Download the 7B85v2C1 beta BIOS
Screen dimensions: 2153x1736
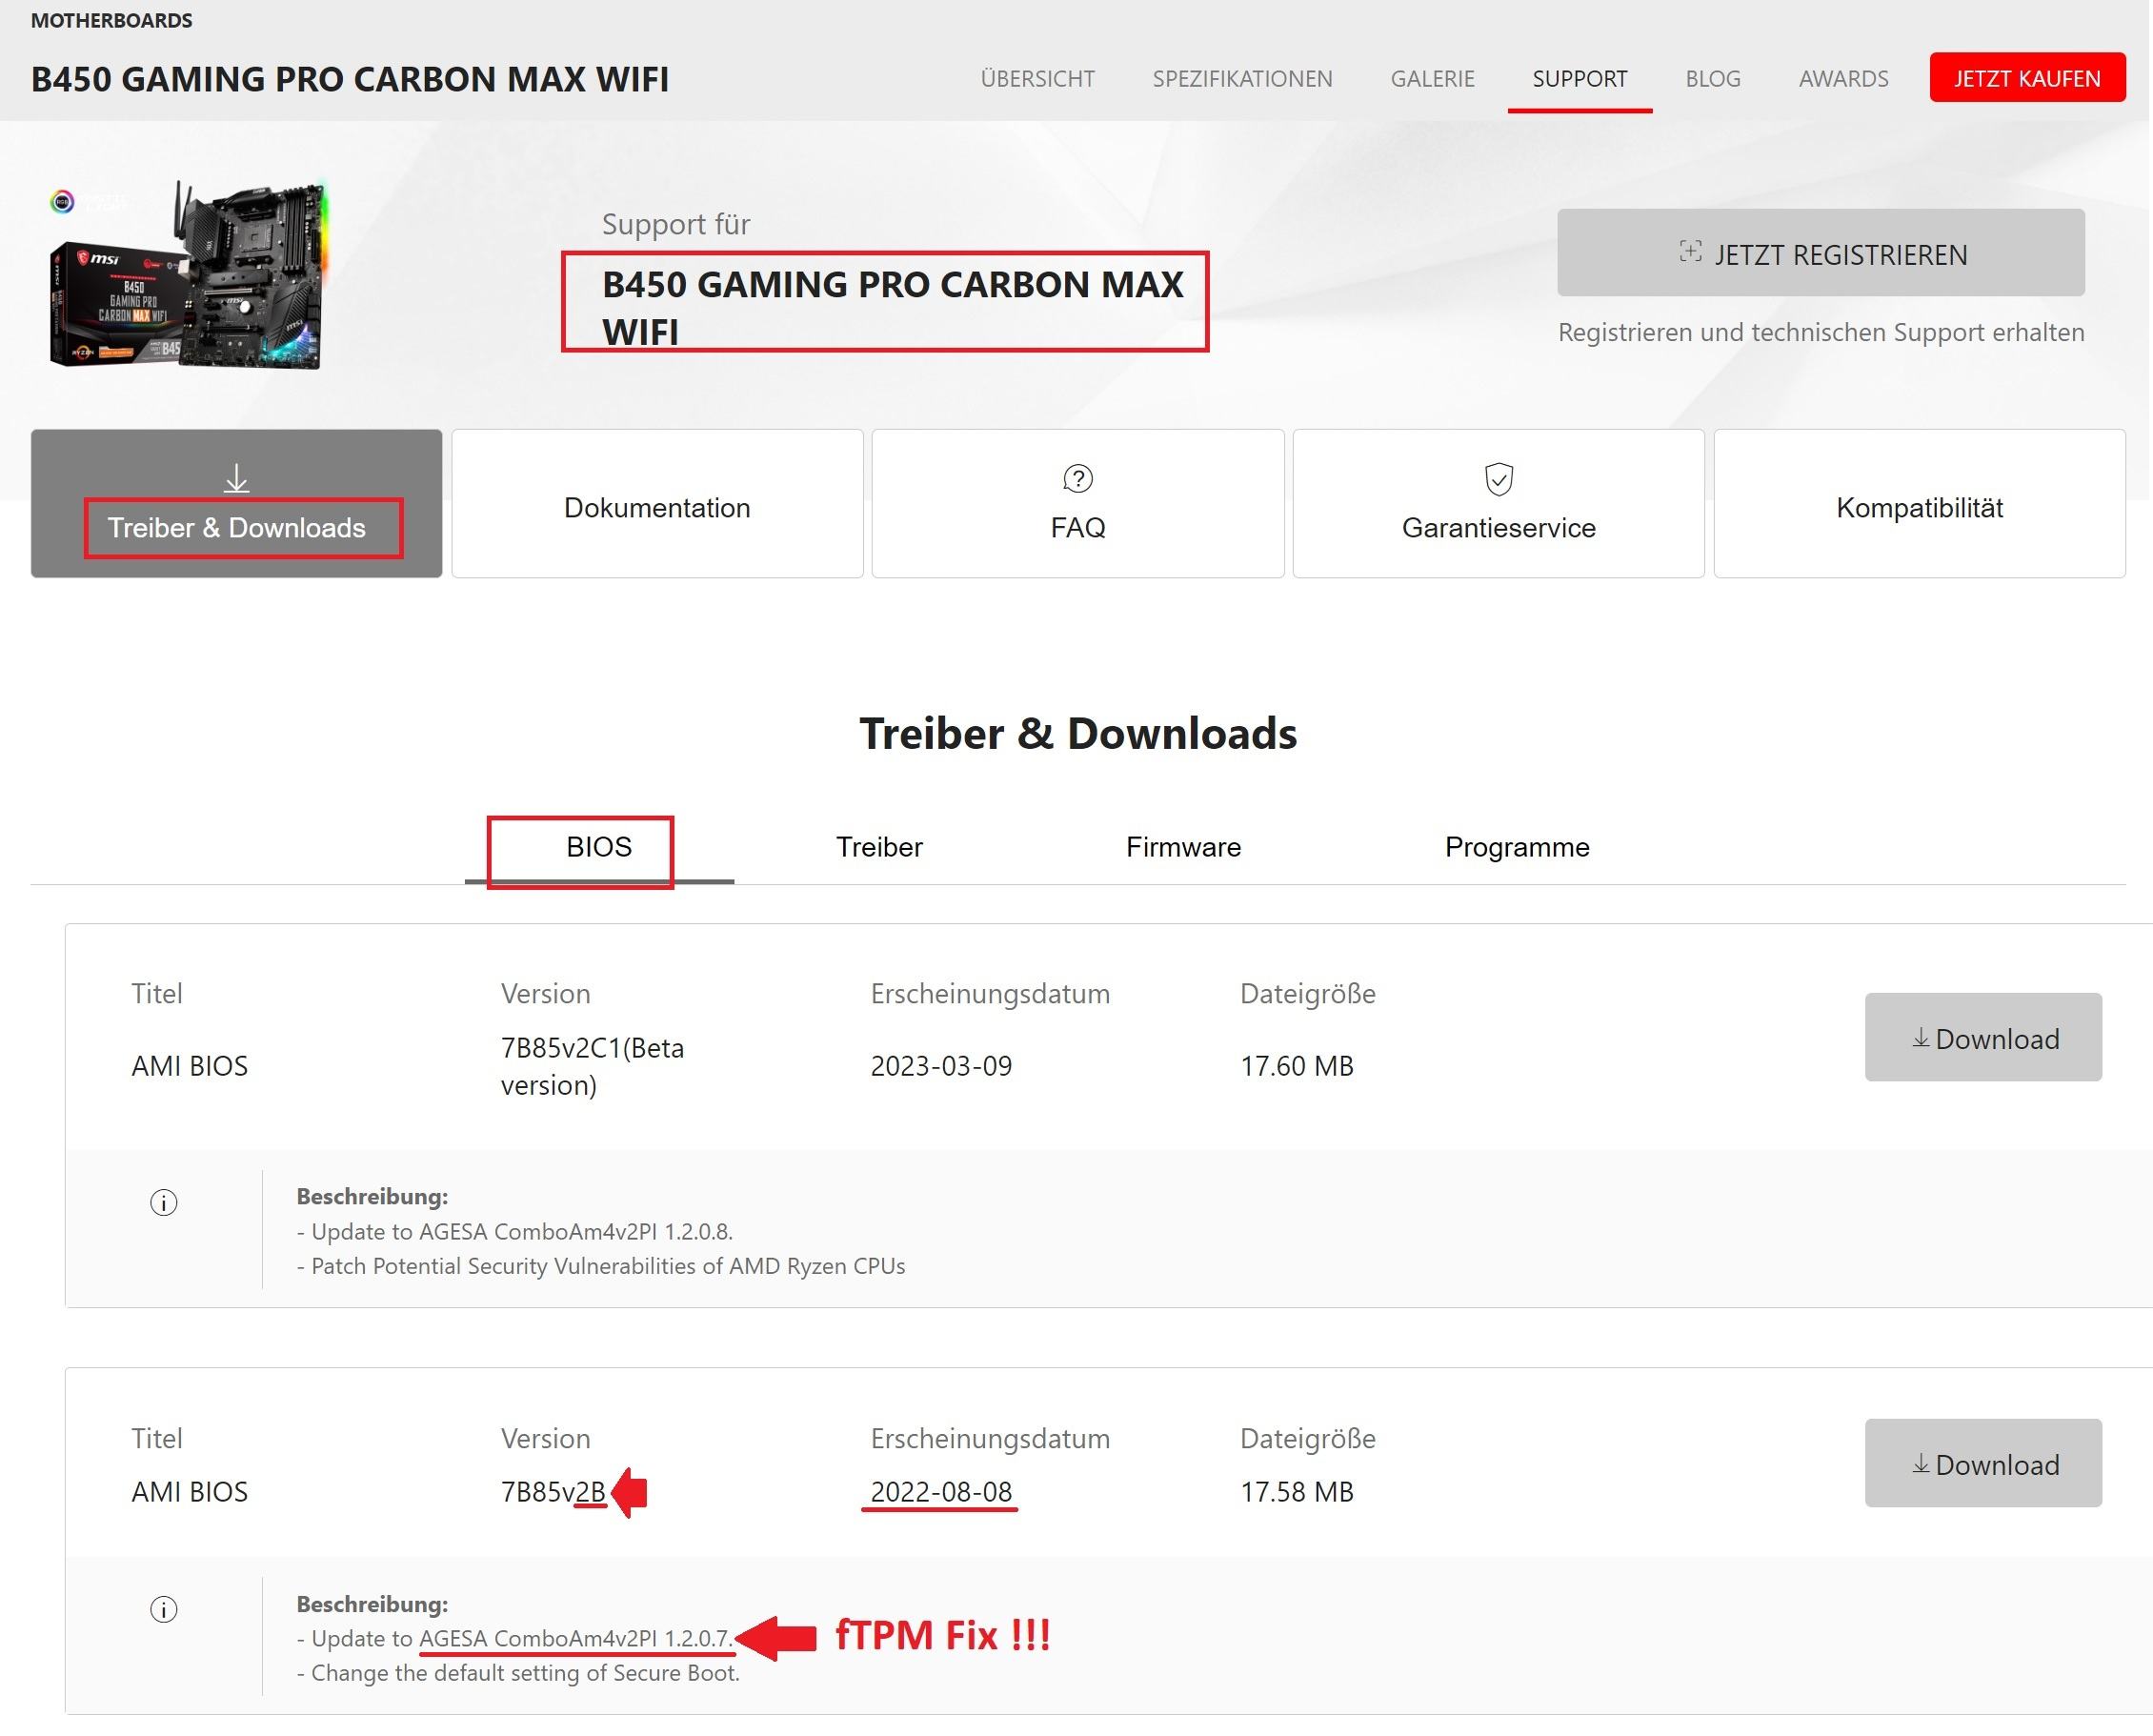(1982, 1037)
